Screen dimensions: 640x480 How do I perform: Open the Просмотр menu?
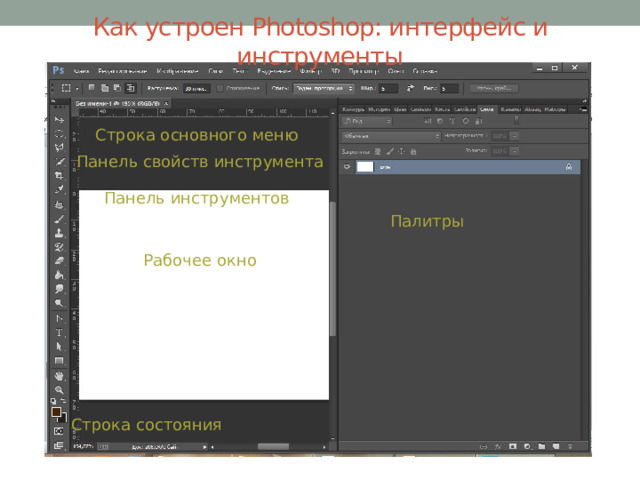tap(363, 71)
